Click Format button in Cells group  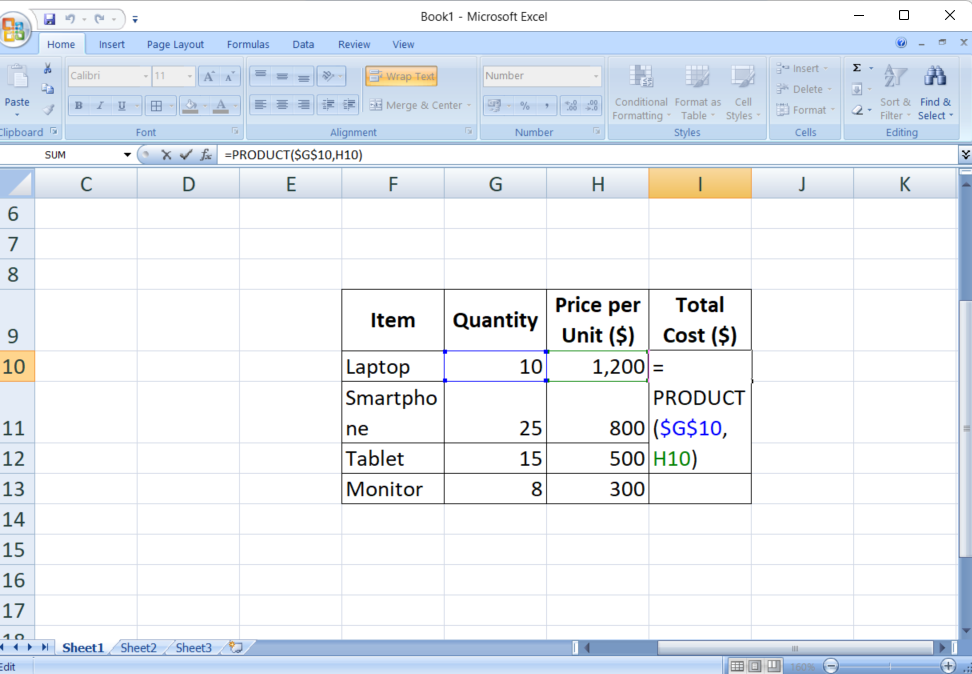(805, 110)
